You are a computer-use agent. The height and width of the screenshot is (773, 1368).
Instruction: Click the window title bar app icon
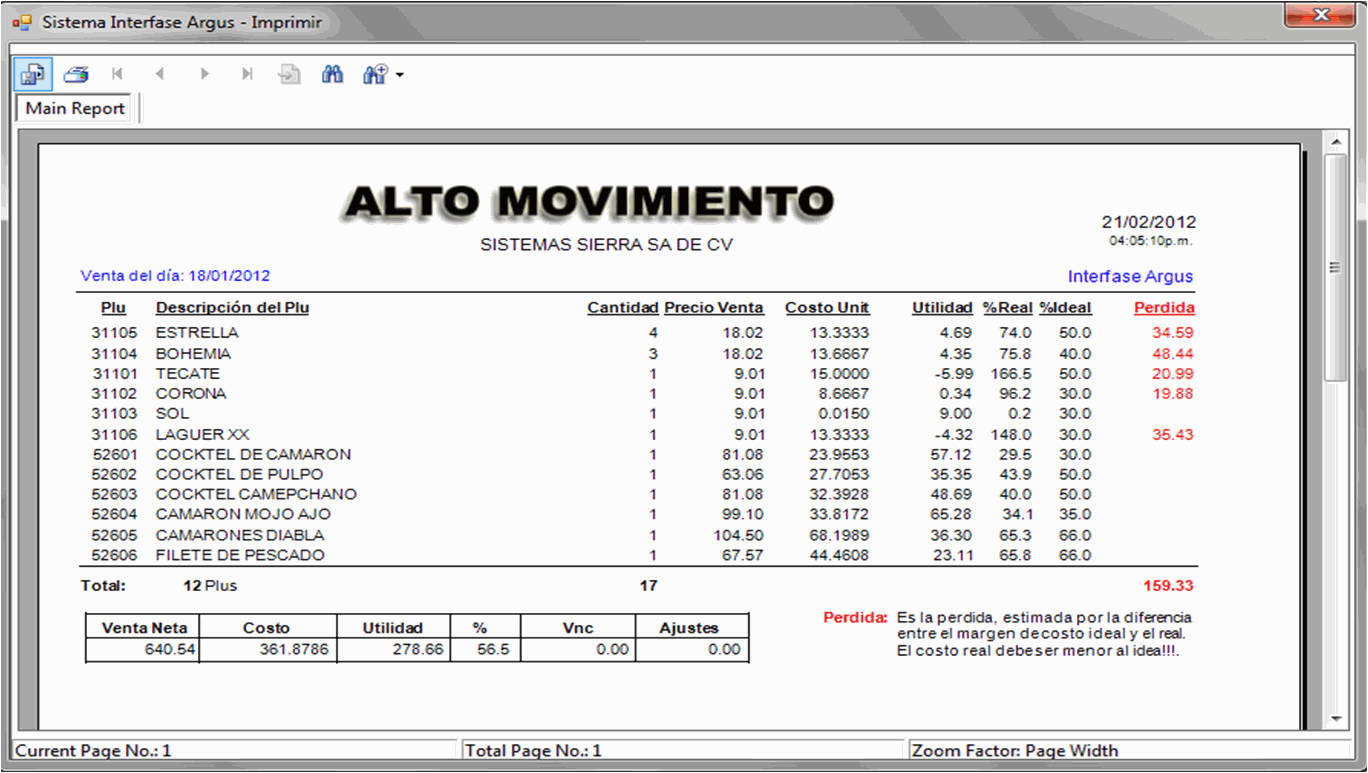click(x=22, y=22)
